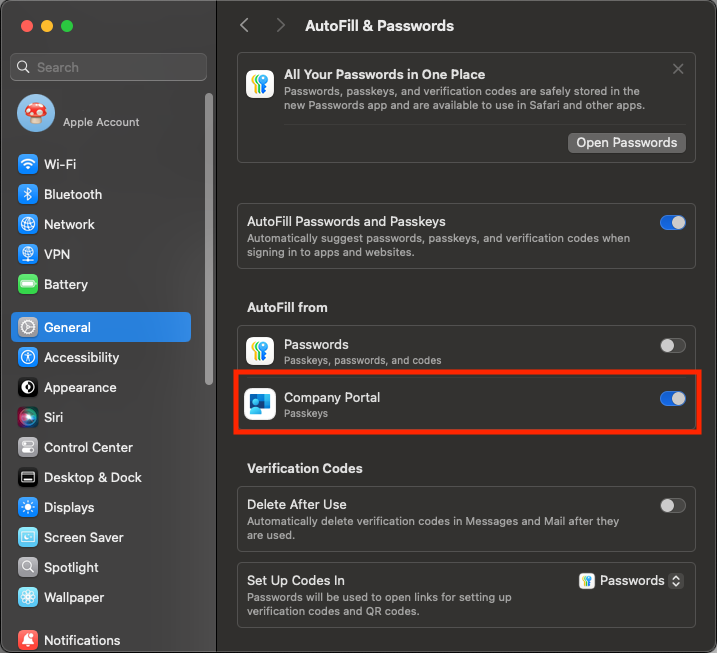Select the Accessibility sidebar icon
Image resolution: width=717 pixels, height=653 pixels.
[x=28, y=357]
